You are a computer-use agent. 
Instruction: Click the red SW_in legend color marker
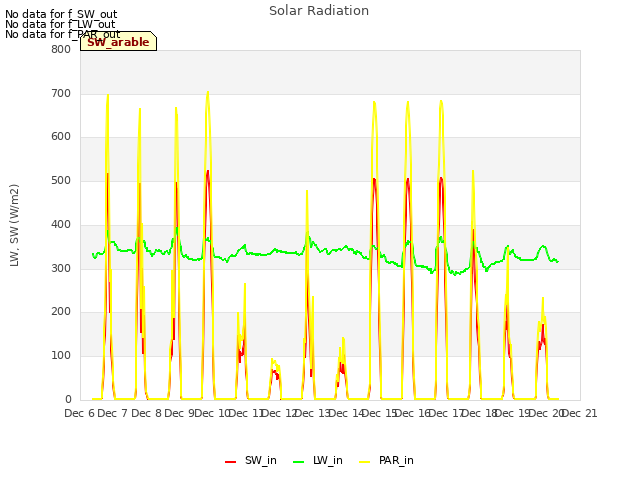(231, 462)
